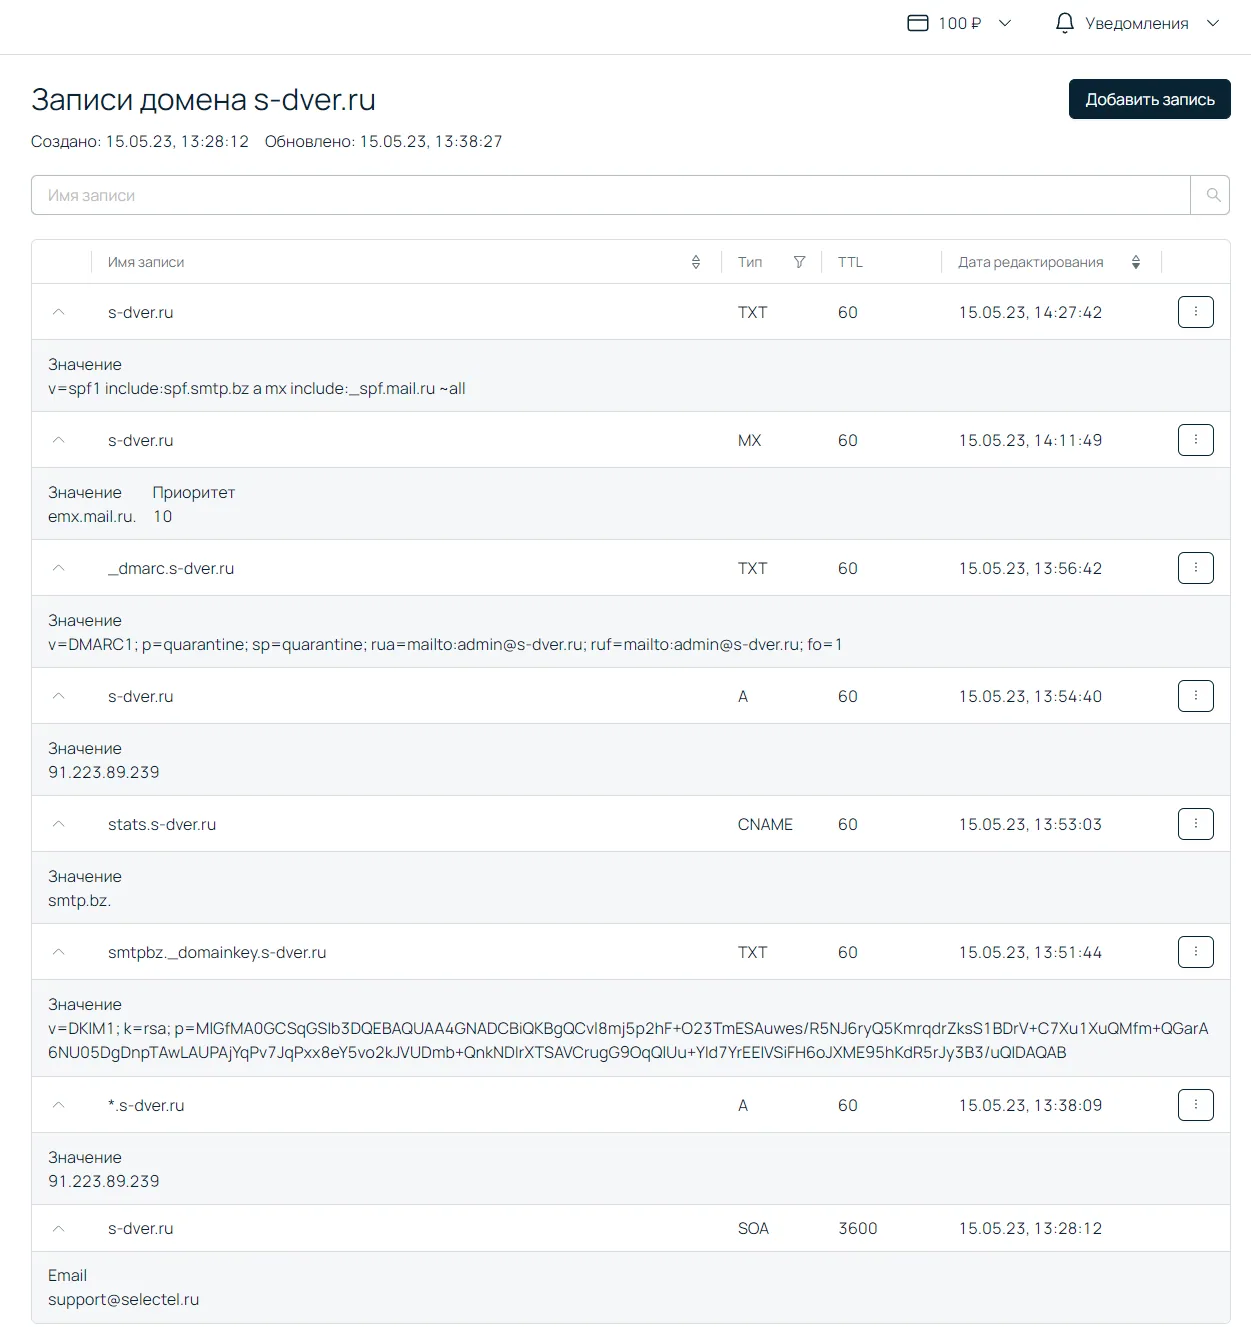
Task: Click the DMARC value v=DMARC1 text
Action: point(445,644)
